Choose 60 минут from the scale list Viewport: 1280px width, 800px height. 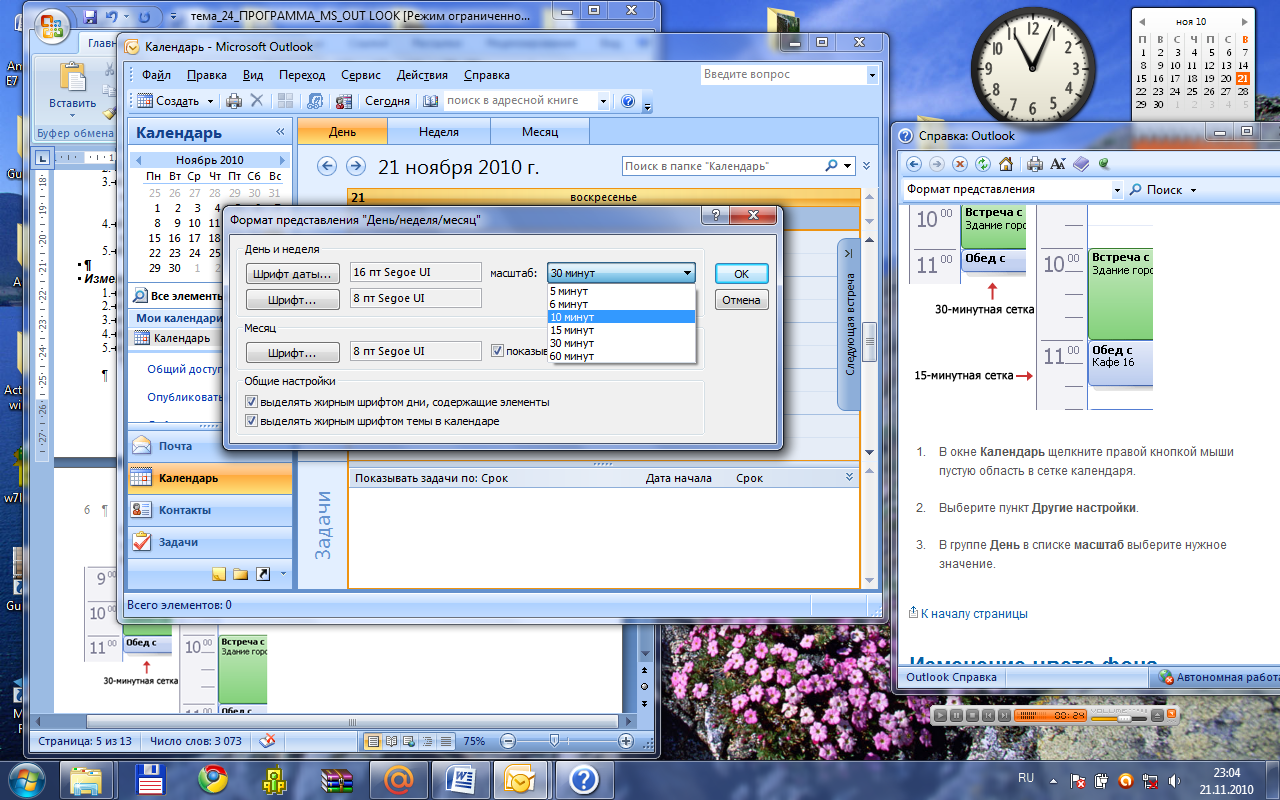[x=621, y=355]
